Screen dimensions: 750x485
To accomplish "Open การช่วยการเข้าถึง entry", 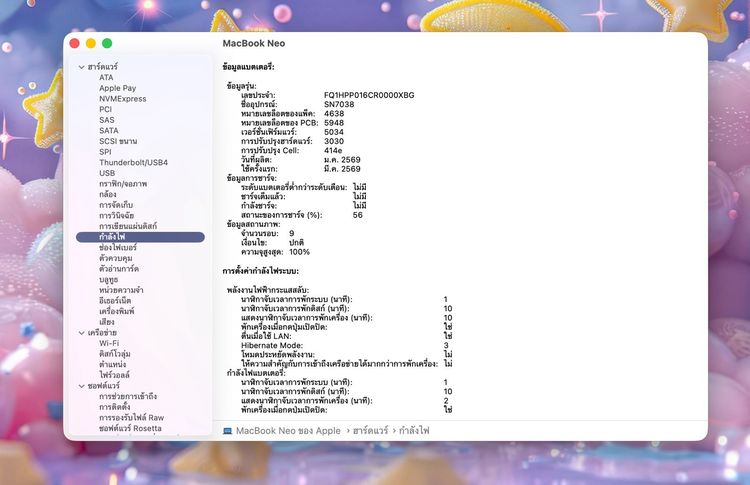I will [x=128, y=396].
